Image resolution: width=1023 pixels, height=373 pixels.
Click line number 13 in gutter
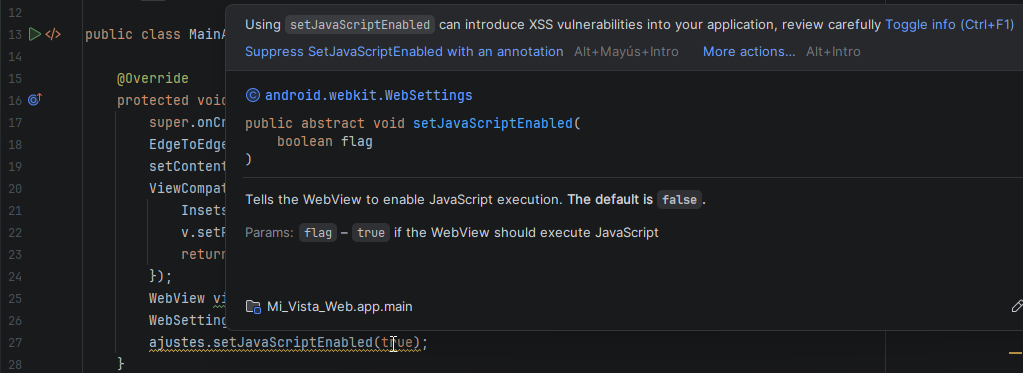pyautogui.click(x=14, y=35)
